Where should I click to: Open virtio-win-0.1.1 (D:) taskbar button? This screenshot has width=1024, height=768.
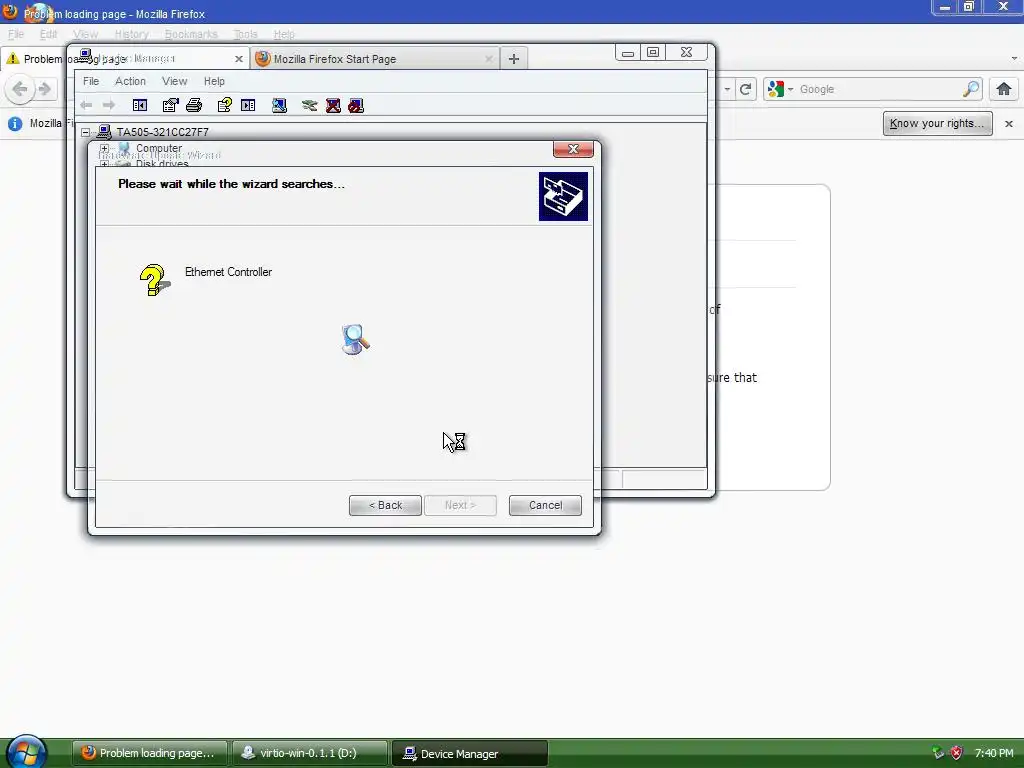(x=310, y=753)
